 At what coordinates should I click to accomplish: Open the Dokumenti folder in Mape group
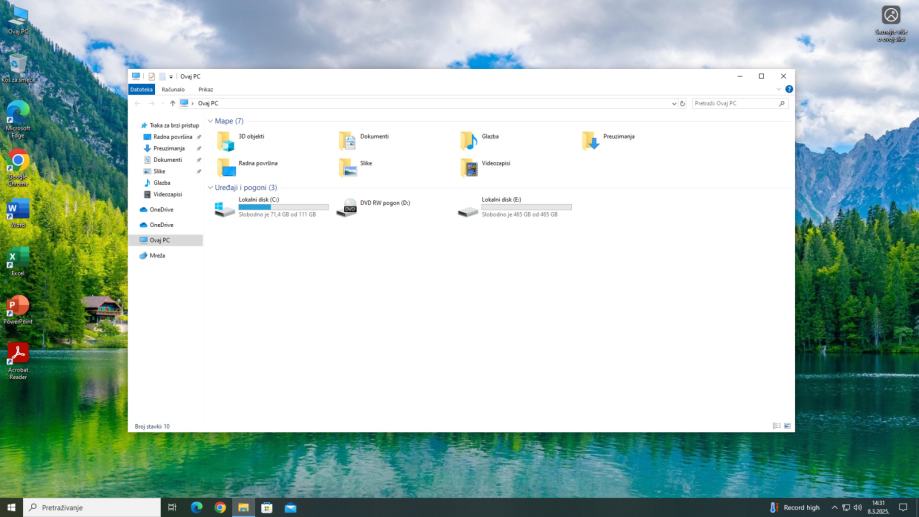[x=363, y=141]
